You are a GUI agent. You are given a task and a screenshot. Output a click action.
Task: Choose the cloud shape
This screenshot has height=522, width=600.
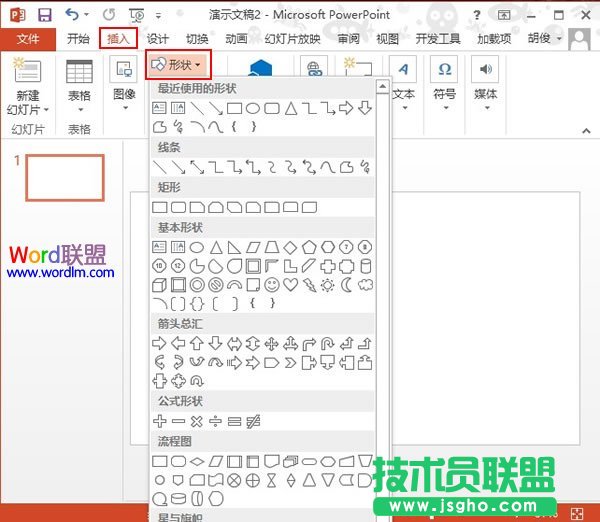(x=365, y=285)
